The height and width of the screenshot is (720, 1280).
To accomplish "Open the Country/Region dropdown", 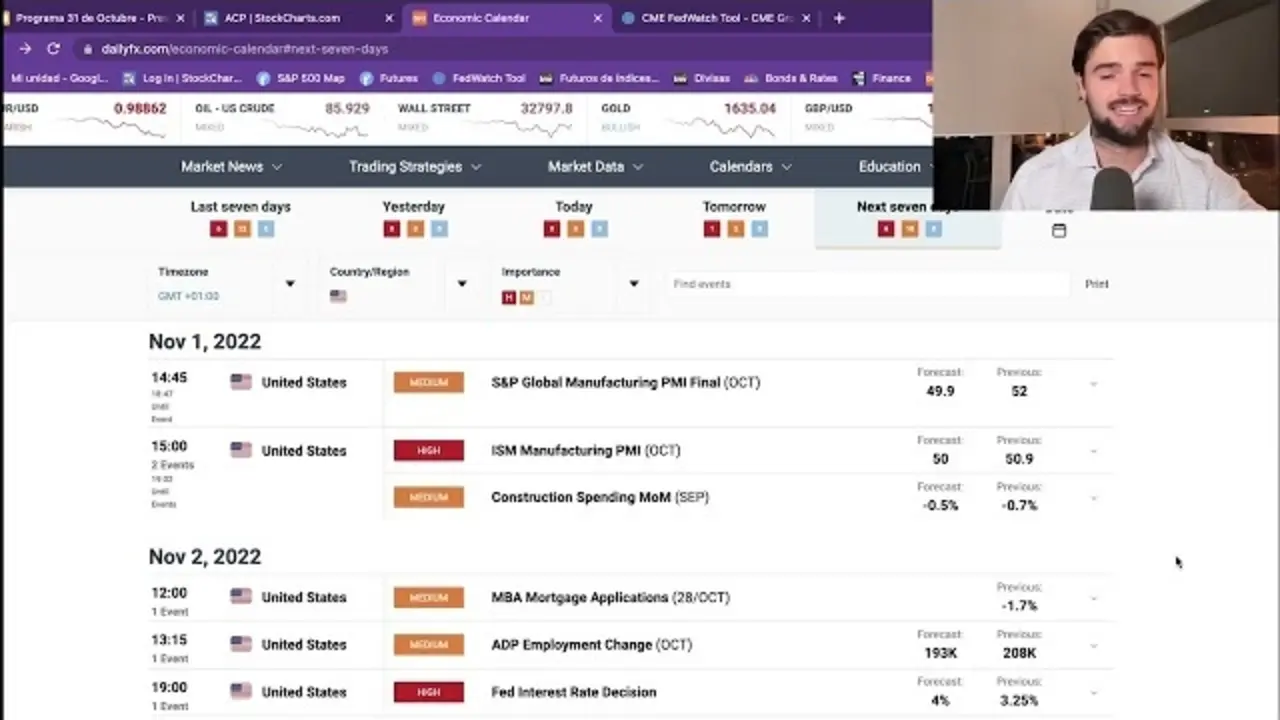I will click(x=461, y=284).
